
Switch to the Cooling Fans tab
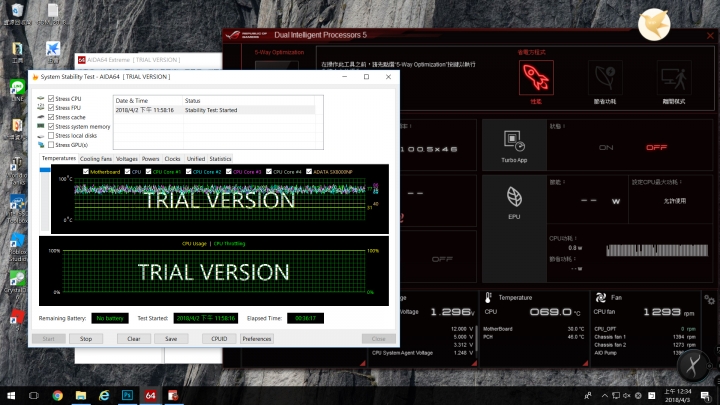click(x=96, y=159)
